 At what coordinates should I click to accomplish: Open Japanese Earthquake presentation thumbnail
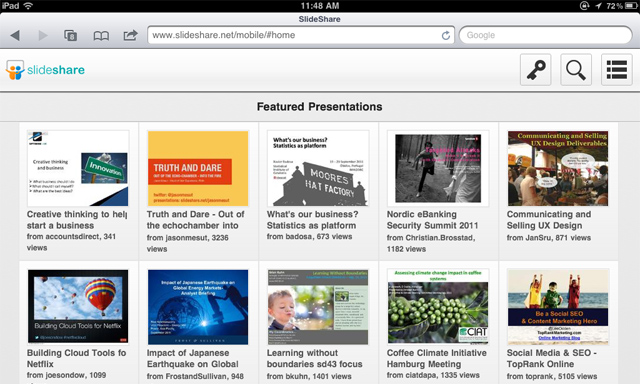pos(198,306)
